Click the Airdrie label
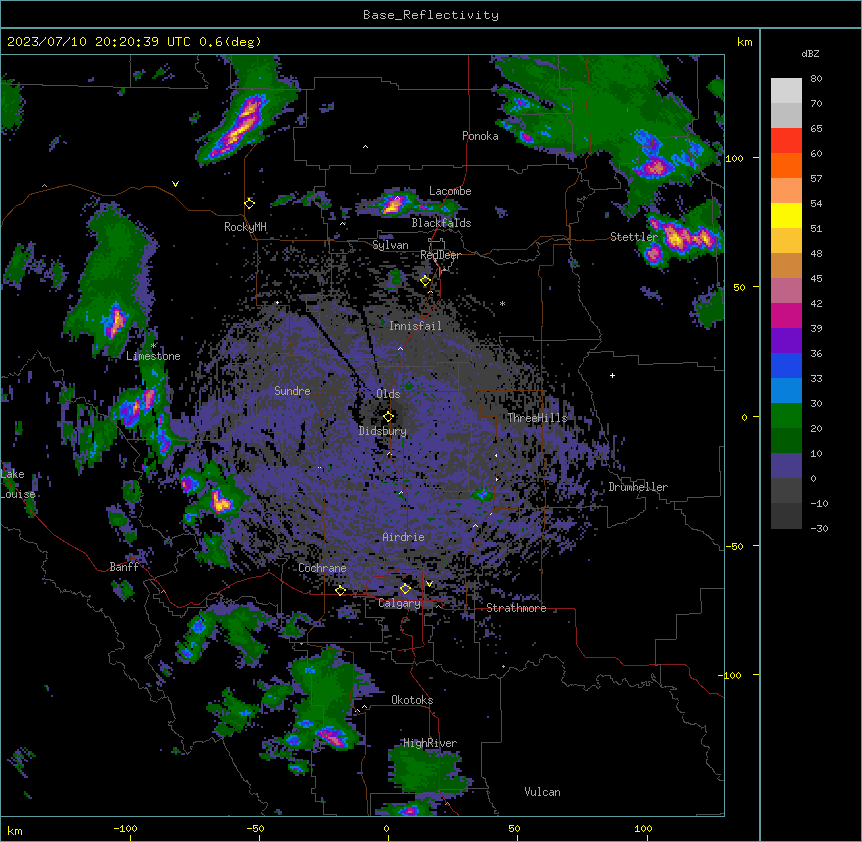Screen dimensions: 862x842 pos(404,537)
